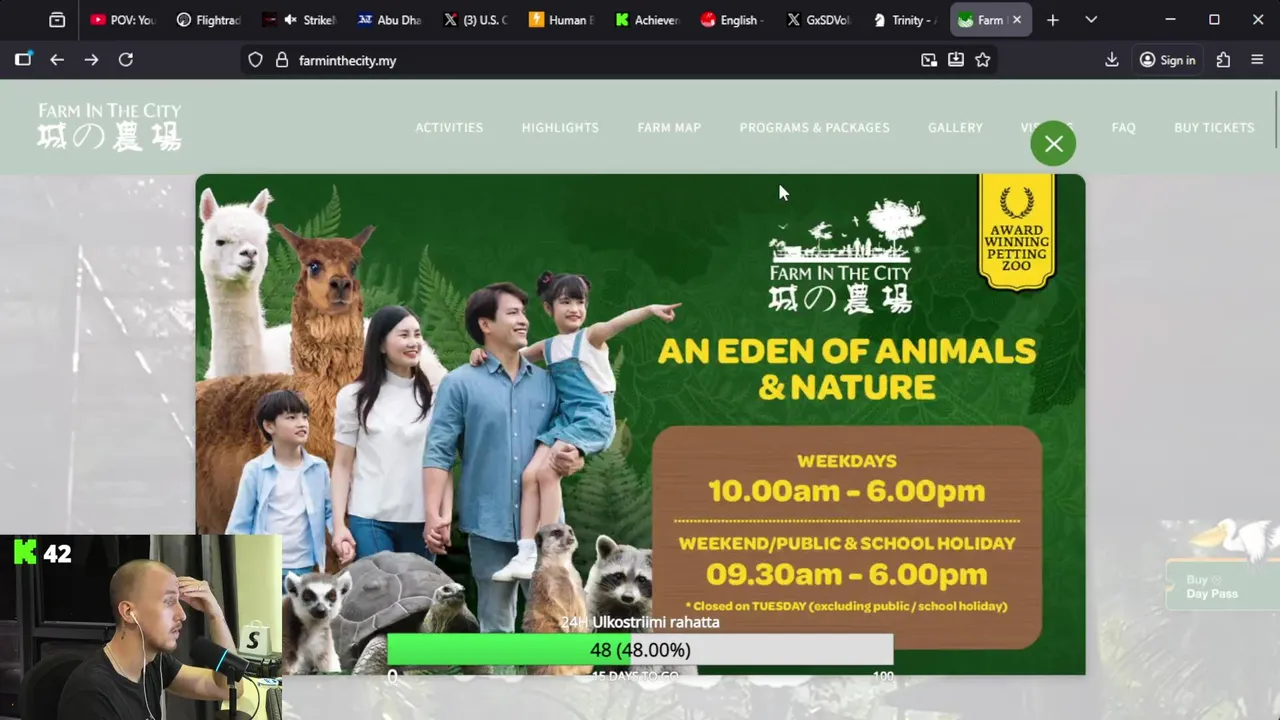The height and width of the screenshot is (720, 1280).
Task: Select the weekend hours 09.30am - 6.00pm text
Action: [x=847, y=575]
